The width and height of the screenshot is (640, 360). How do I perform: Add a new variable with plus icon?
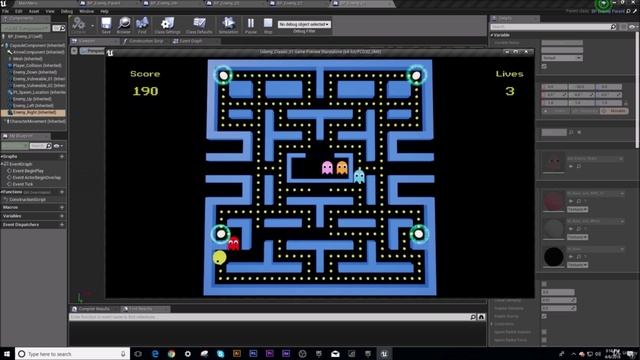[62, 216]
